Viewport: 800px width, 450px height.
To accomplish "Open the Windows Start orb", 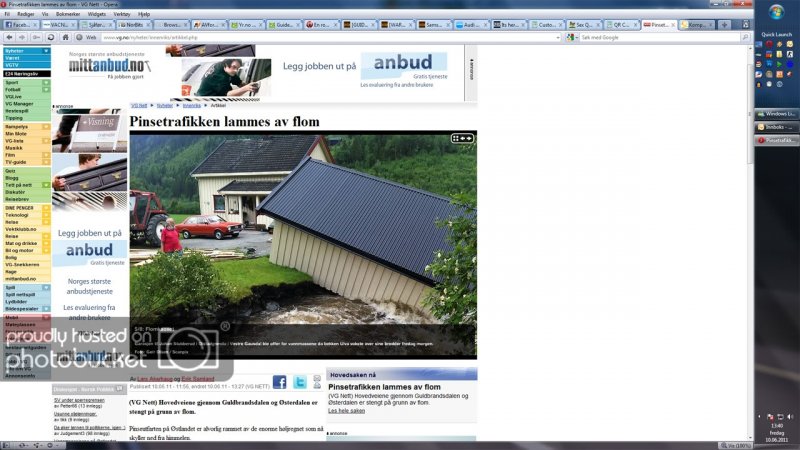I will coord(776,12).
